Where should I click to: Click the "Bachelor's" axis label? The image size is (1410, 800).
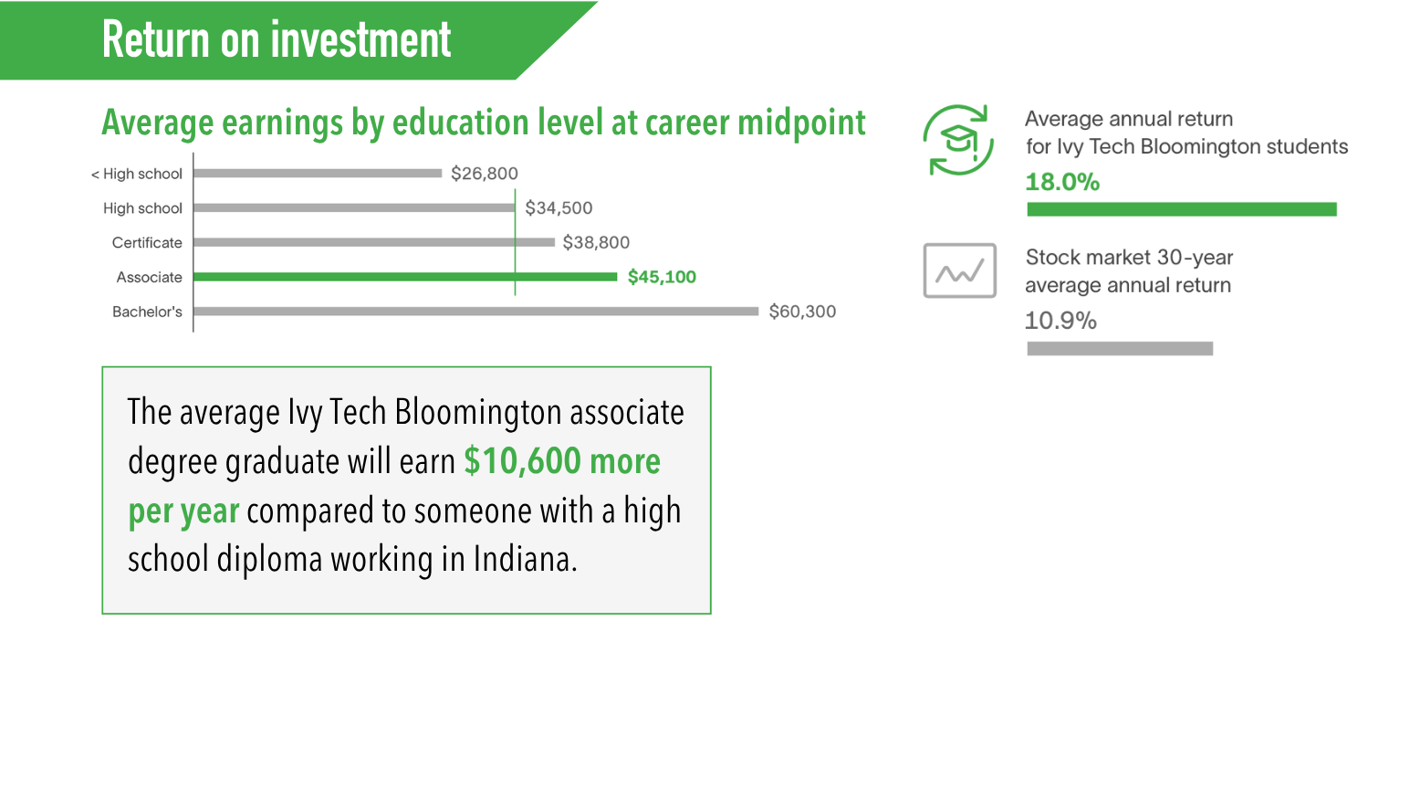pyautogui.click(x=147, y=312)
